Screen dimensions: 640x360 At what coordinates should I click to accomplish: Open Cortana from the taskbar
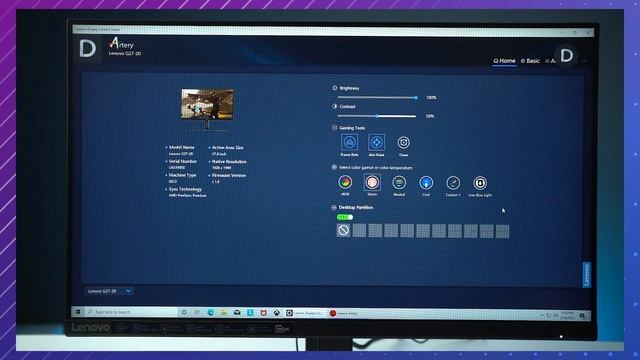point(184,312)
